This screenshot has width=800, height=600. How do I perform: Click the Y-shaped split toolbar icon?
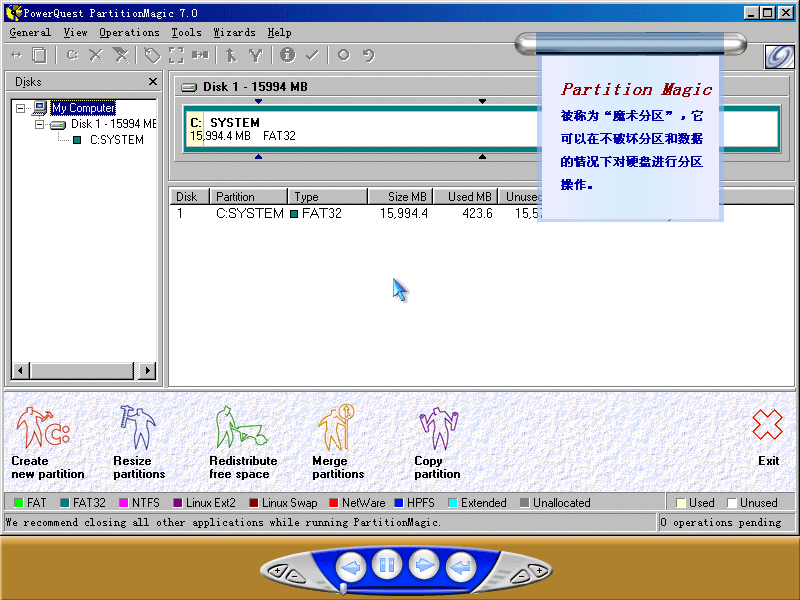(256, 55)
